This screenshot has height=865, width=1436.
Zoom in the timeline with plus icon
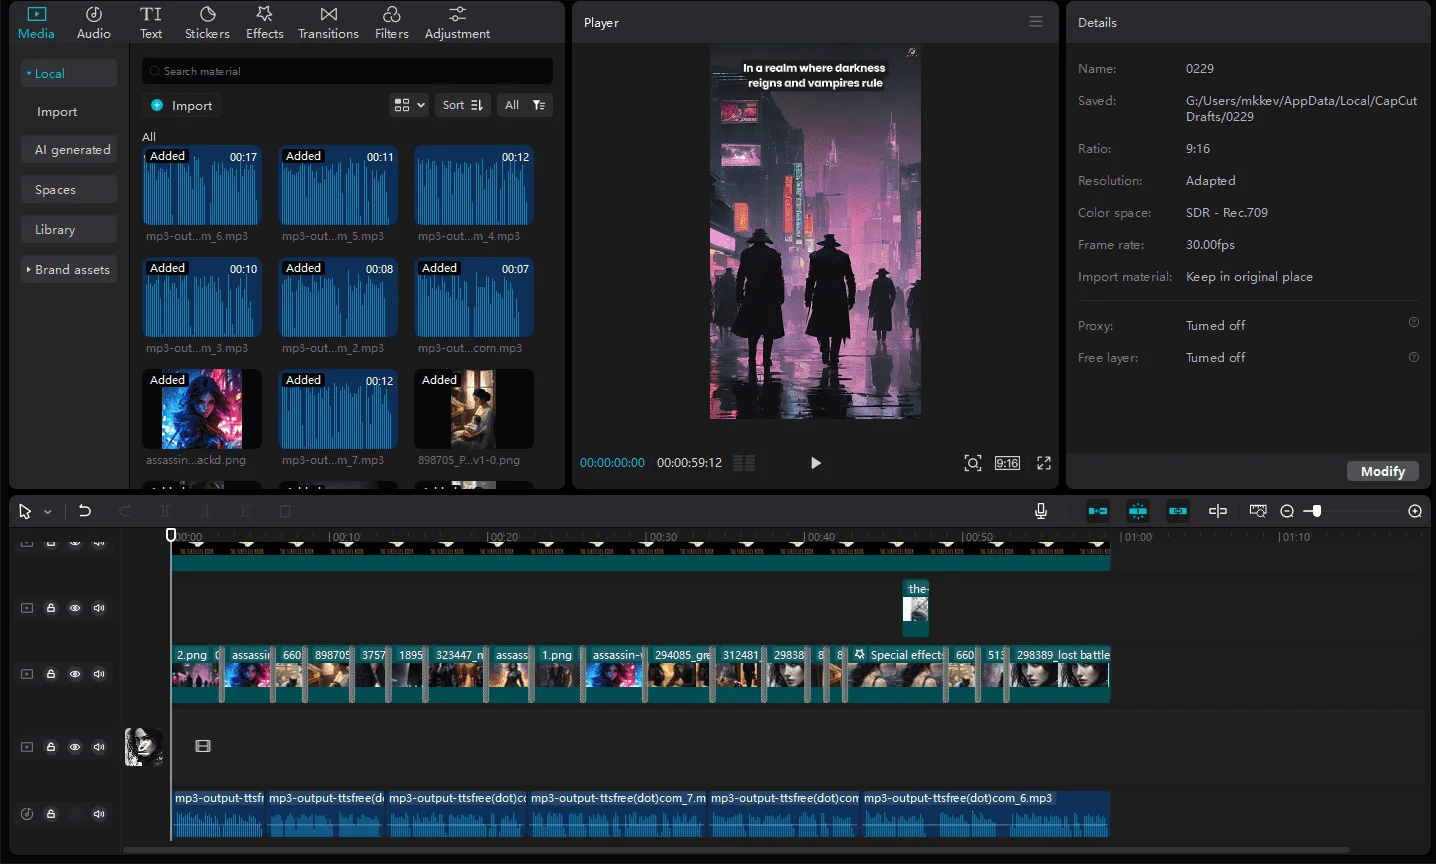(x=1415, y=511)
